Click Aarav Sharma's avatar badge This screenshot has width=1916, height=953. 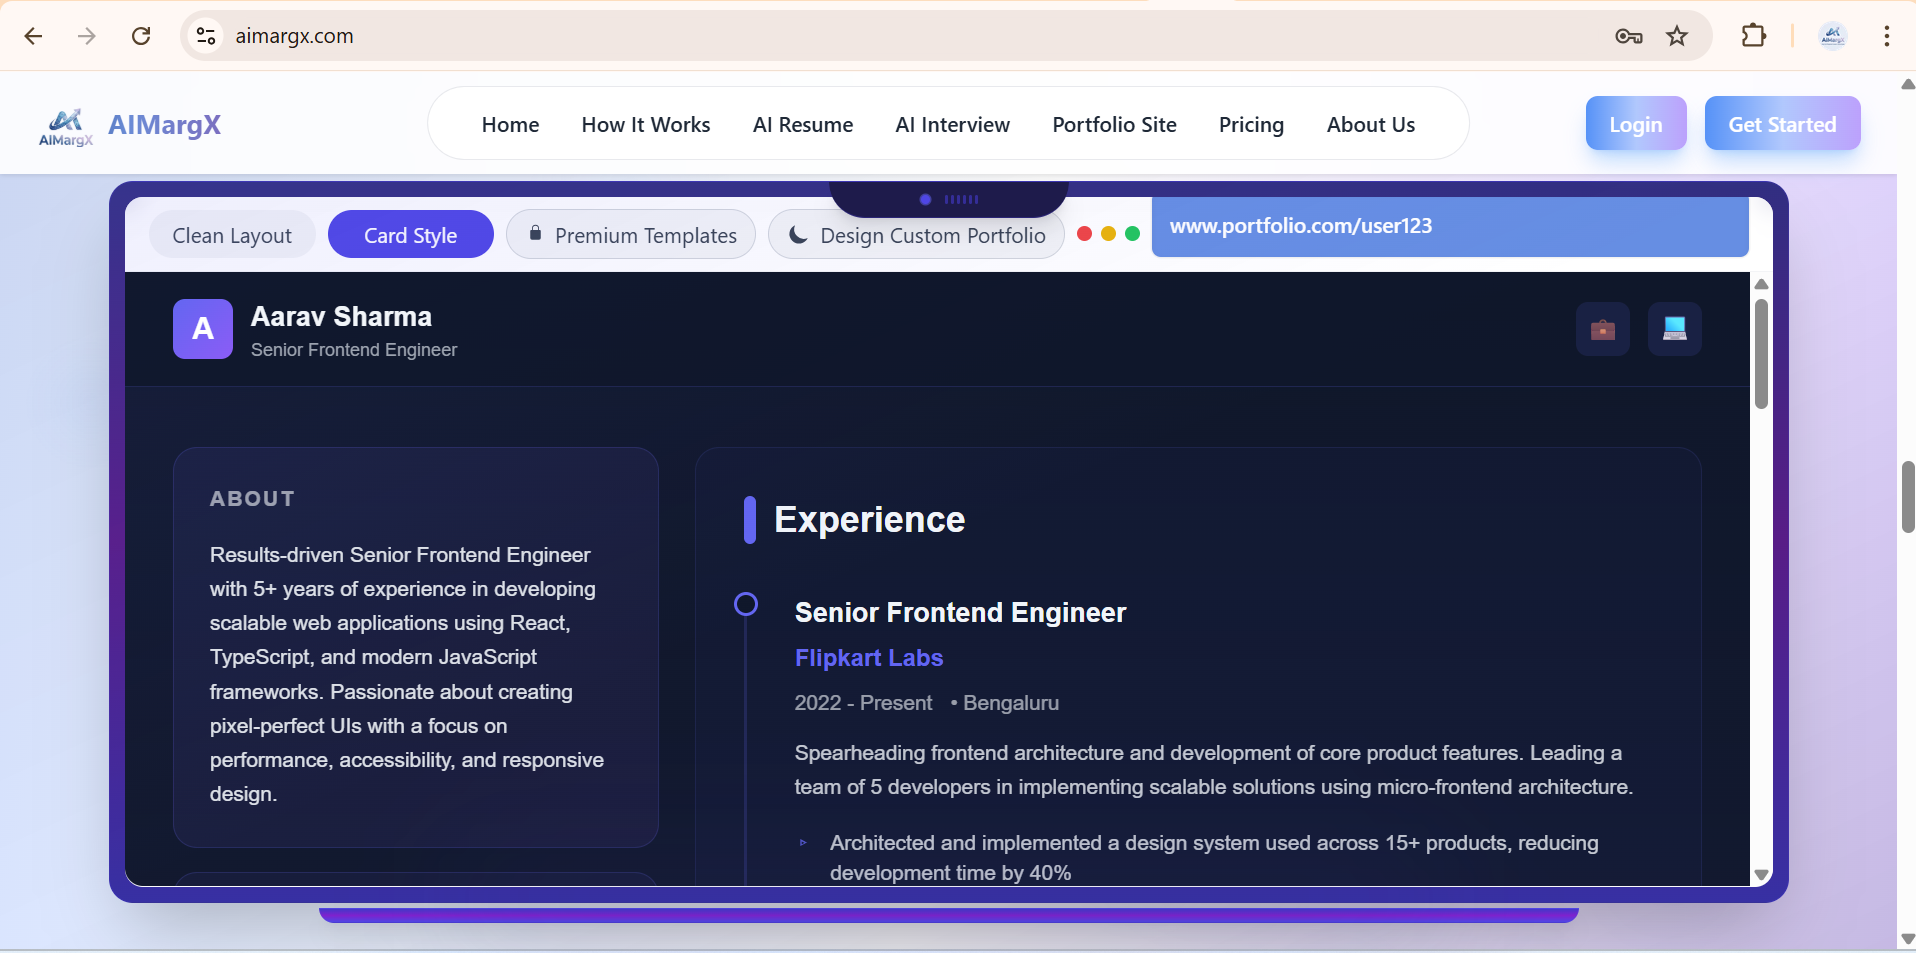pos(202,329)
